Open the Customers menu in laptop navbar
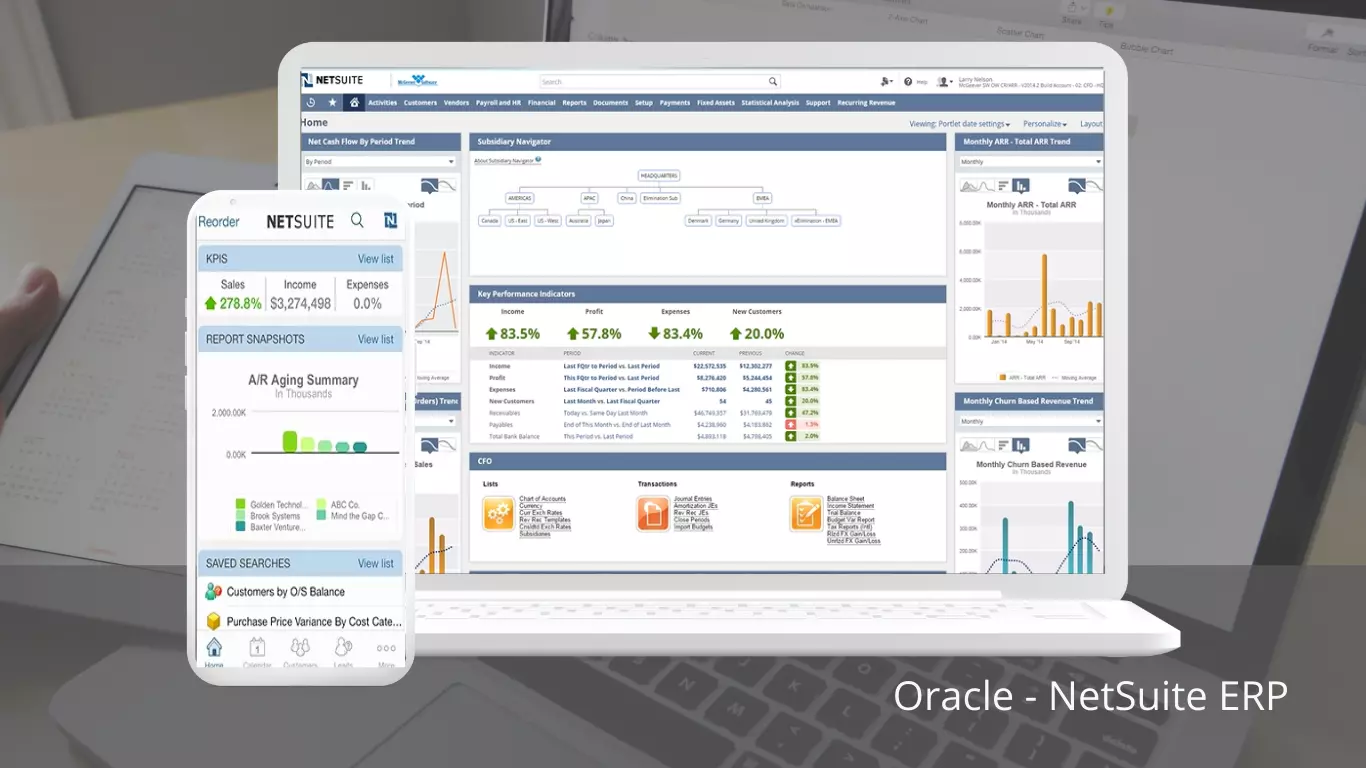The image size is (1366, 768). [x=420, y=103]
